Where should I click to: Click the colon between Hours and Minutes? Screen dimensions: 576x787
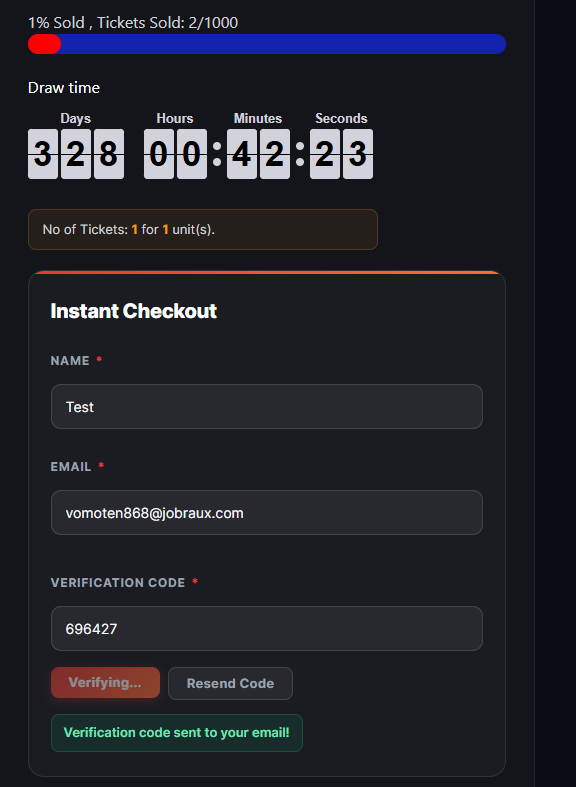coord(217,154)
